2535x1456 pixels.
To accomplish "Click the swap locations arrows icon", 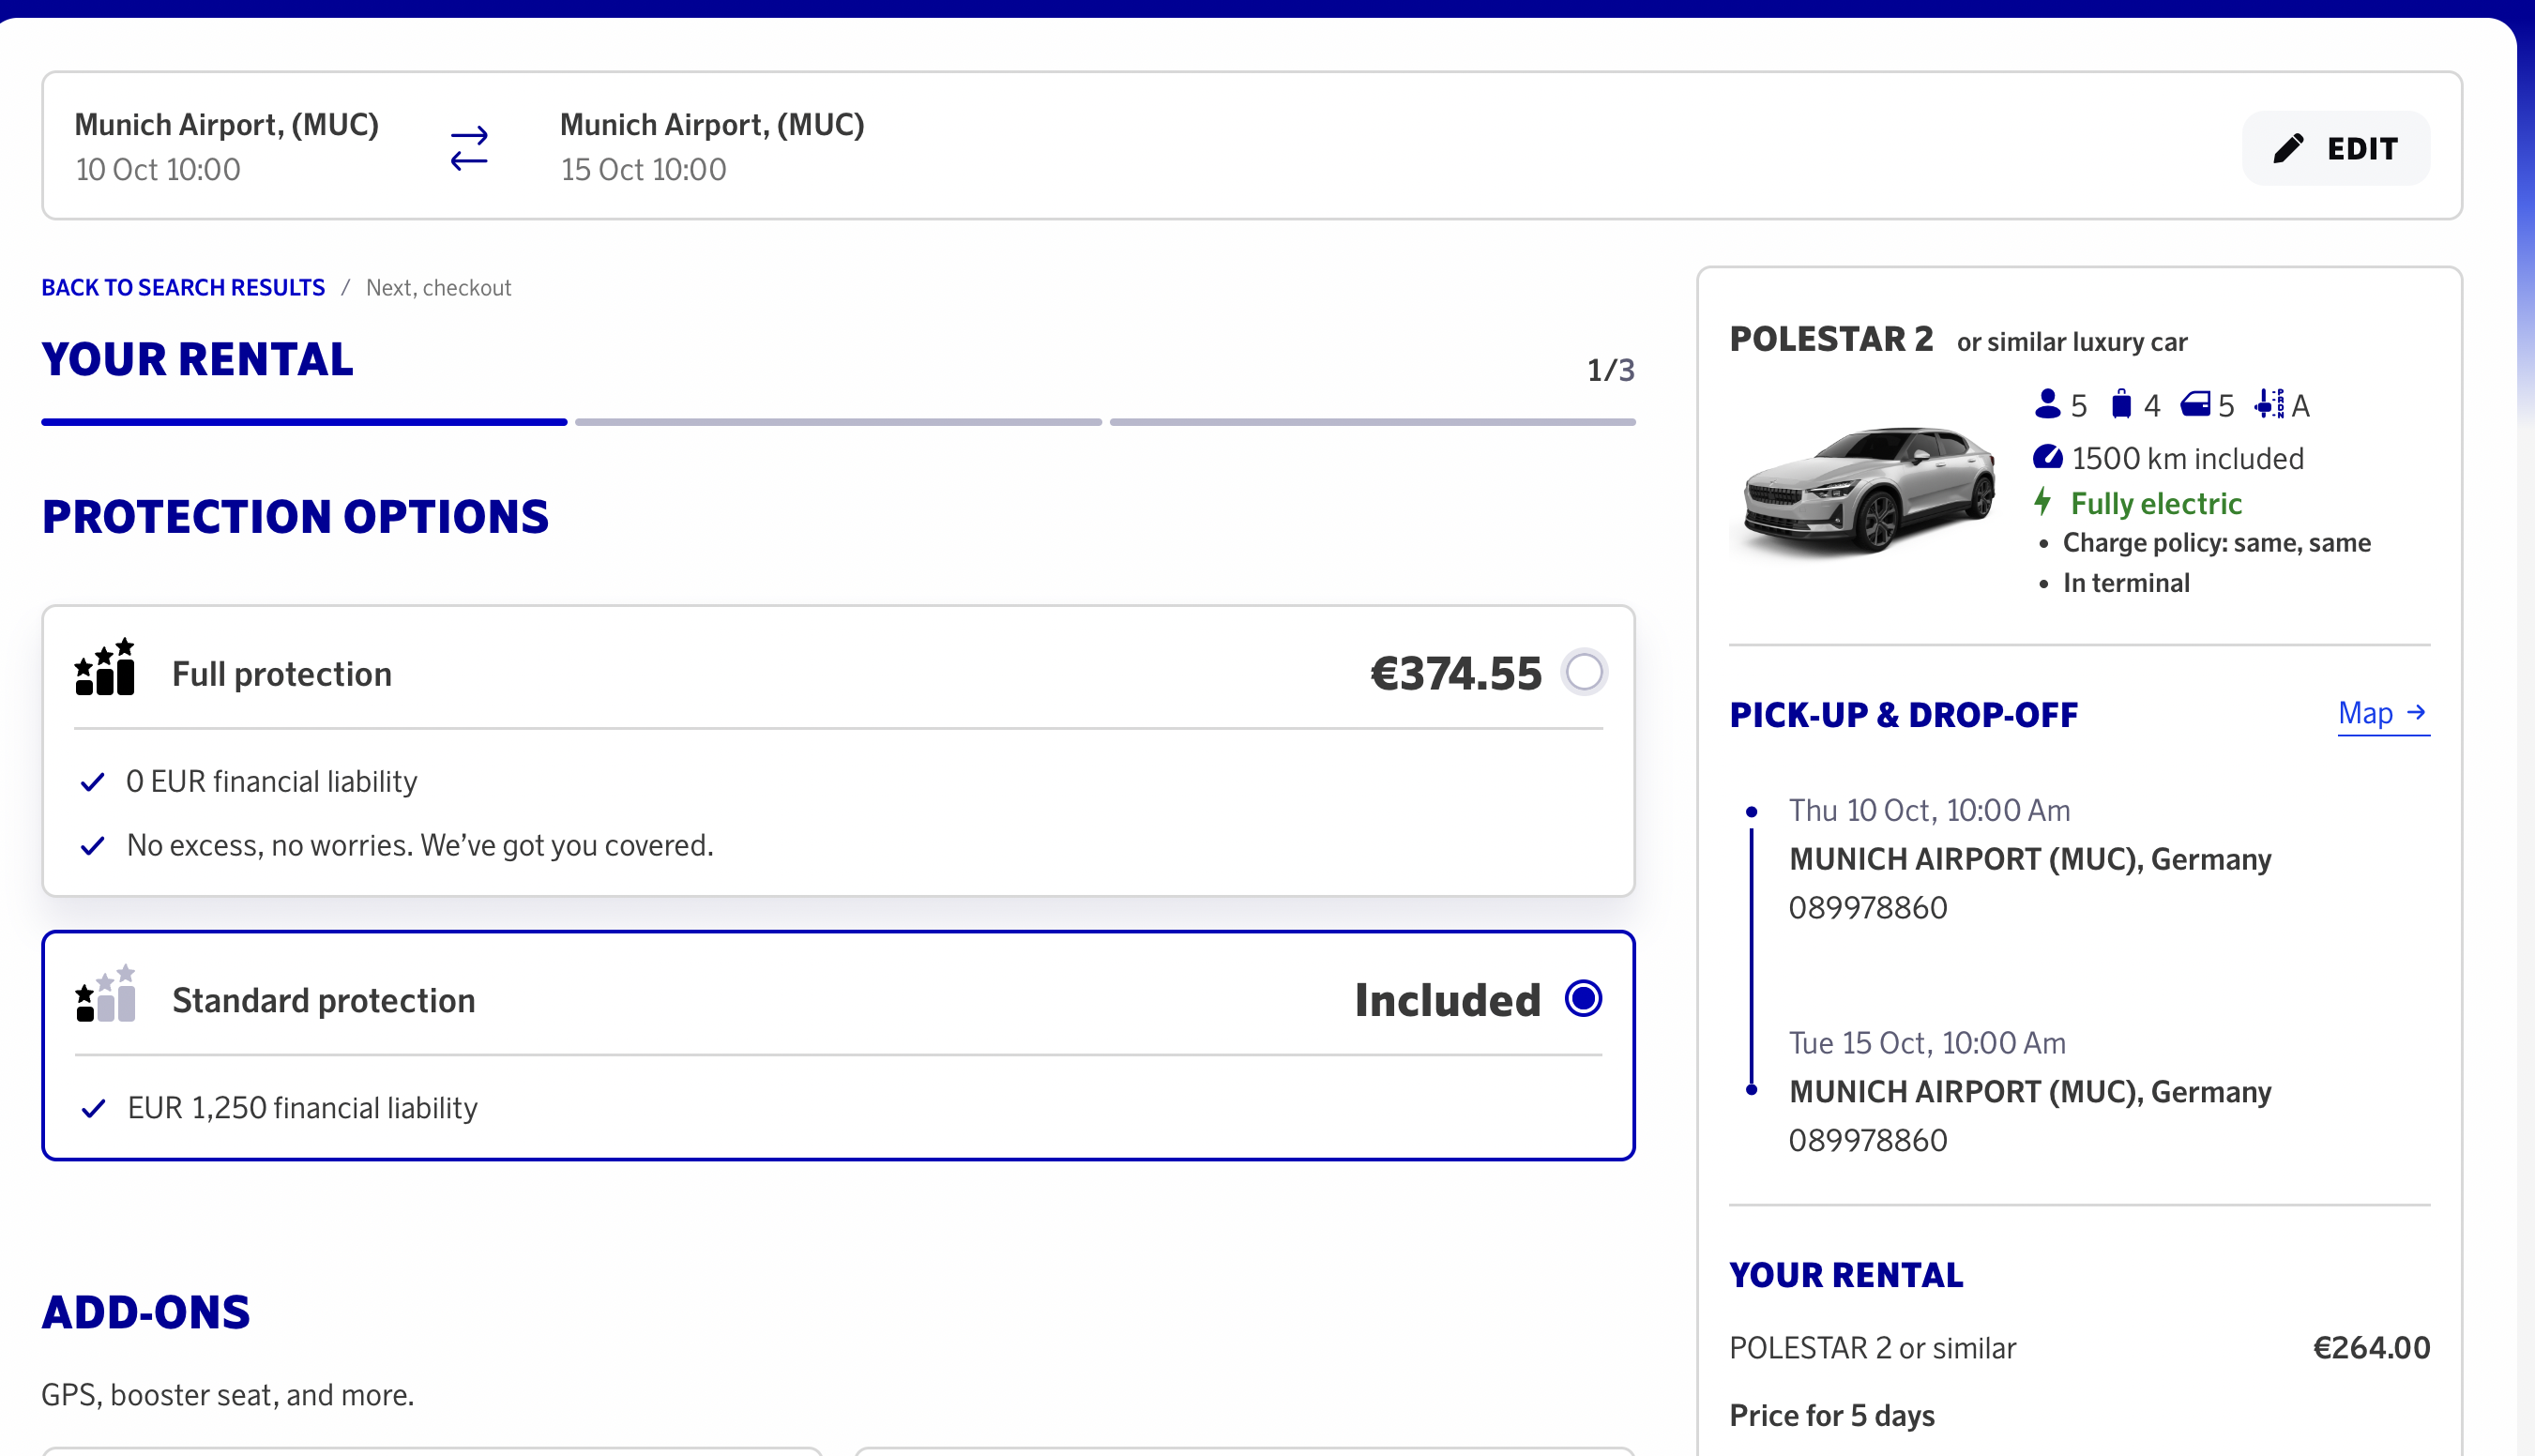I will click(468, 148).
